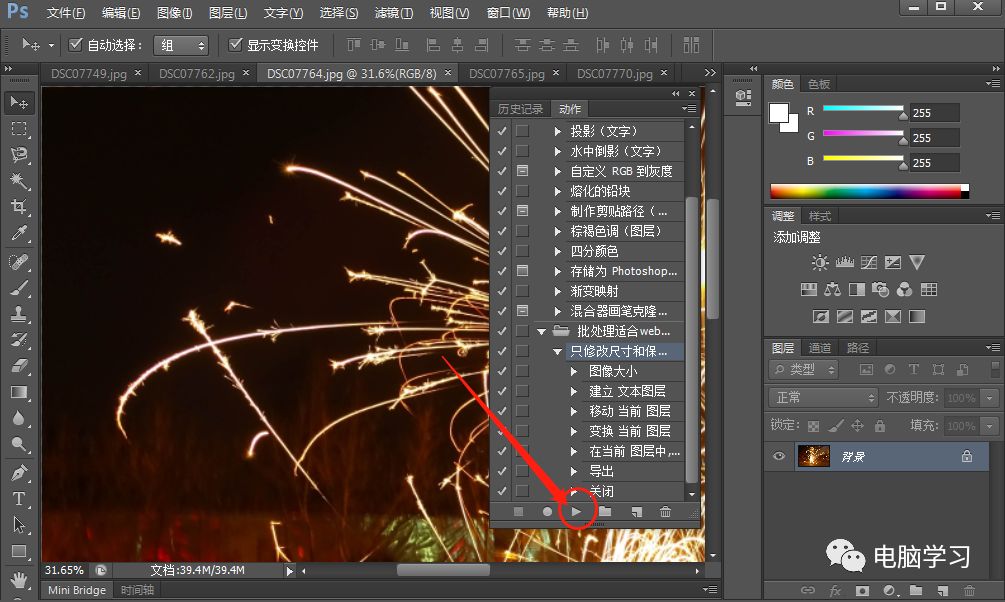1005x602 pixels.
Task: Open the layer filter 类型 dropdown
Action: point(804,369)
